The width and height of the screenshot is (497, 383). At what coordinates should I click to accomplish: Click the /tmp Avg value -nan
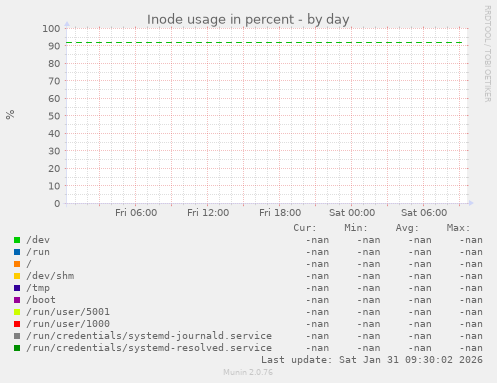point(420,288)
